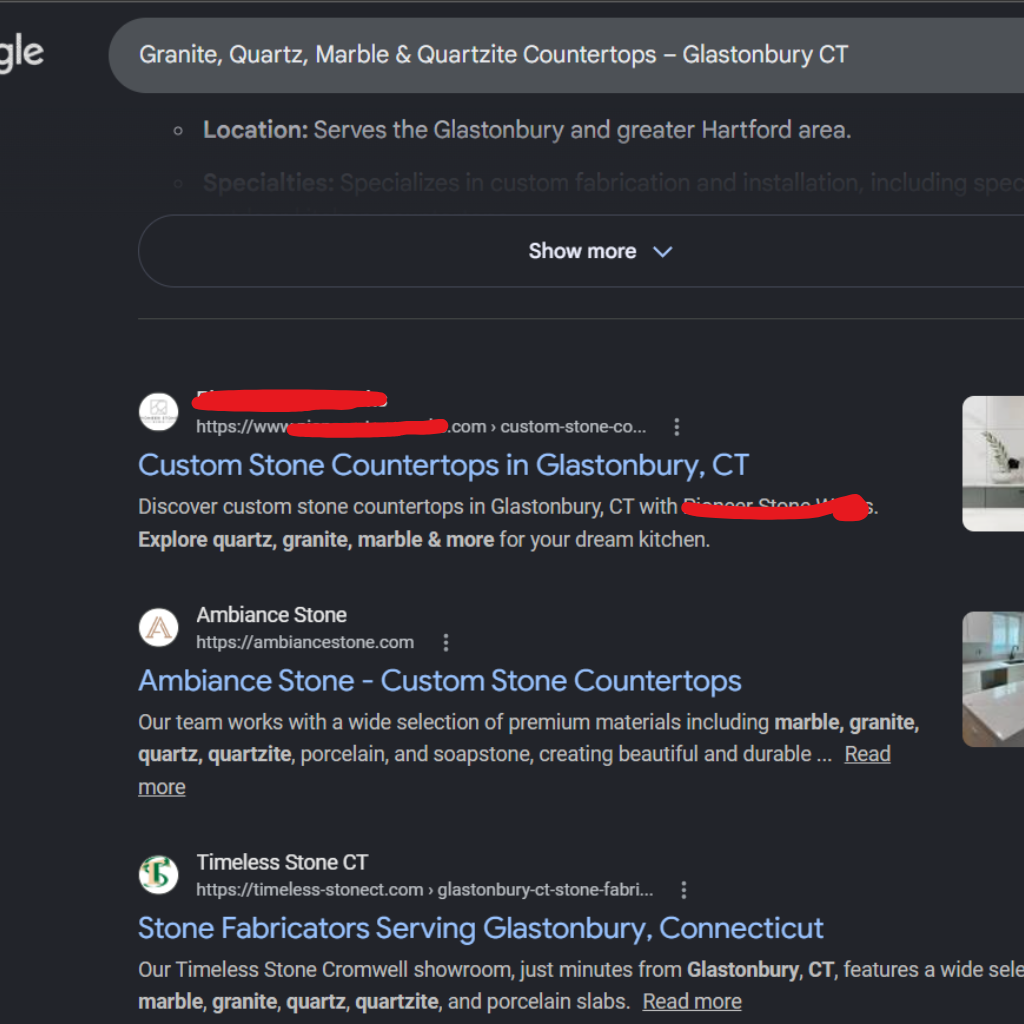Click the ambiancestone.com URL text
This screenshot has width=1024, height=1024.
(x=305, y=643)
